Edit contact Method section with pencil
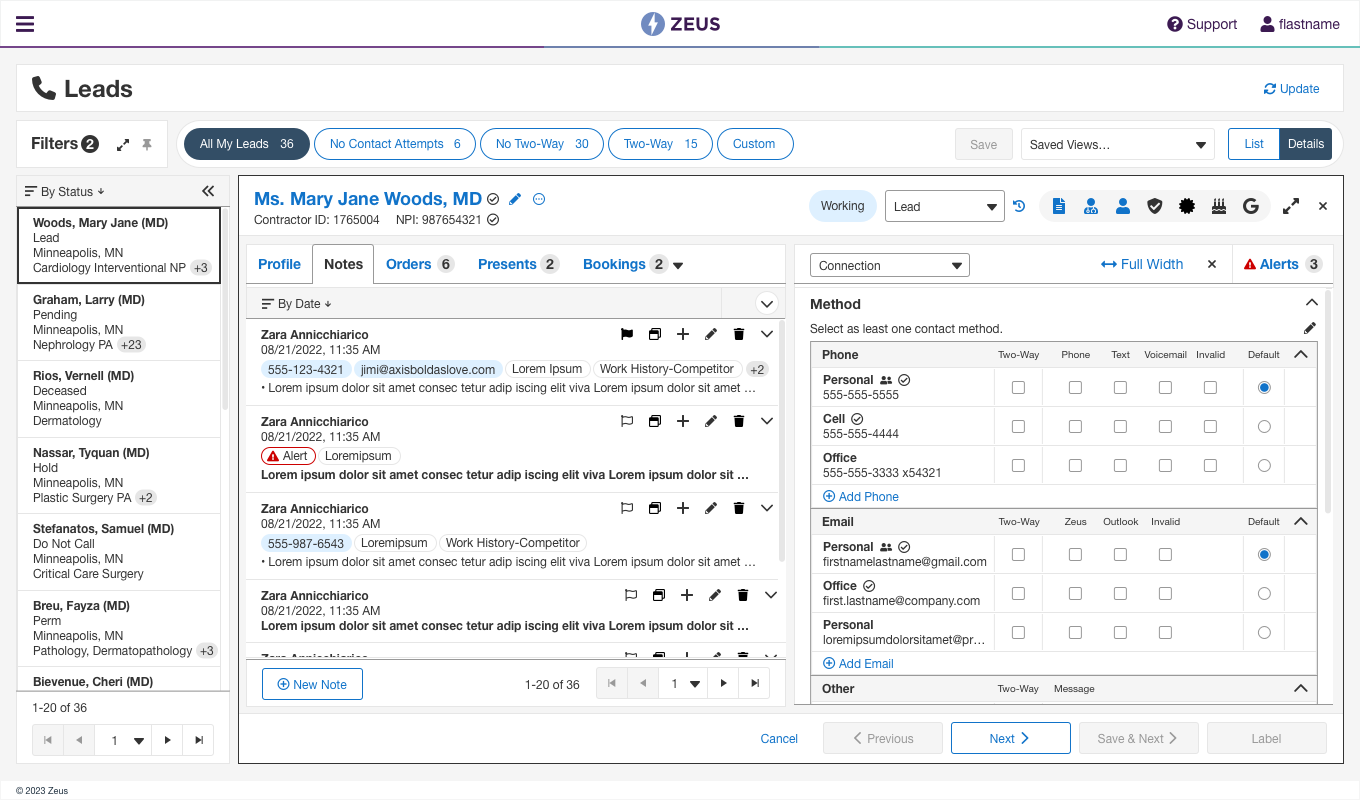Image resolution: width=1360 pixels, height=800 pixels. (x=1310, y=328)
